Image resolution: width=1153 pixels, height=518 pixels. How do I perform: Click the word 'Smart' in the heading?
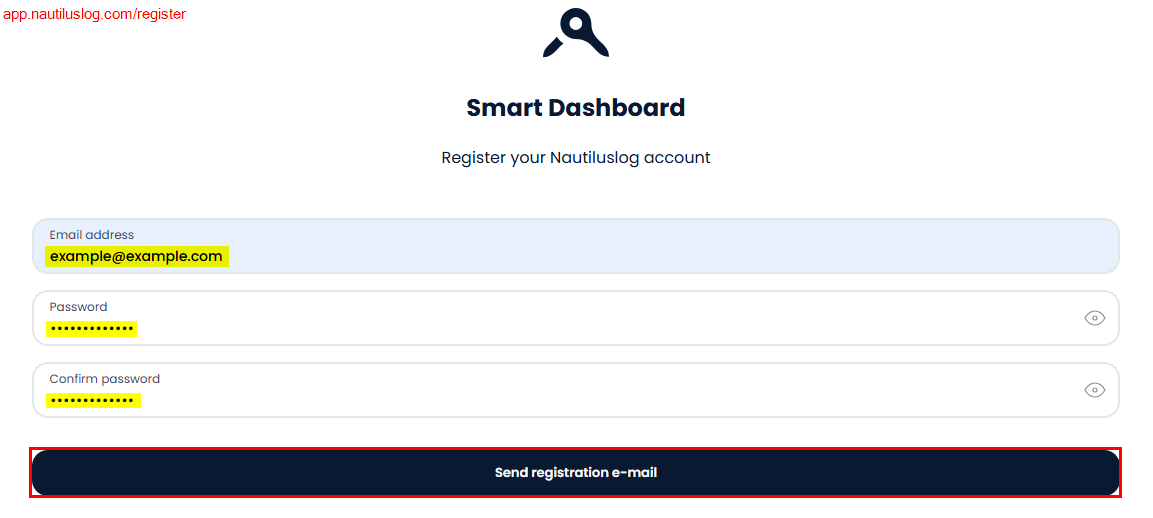(504, 108)
